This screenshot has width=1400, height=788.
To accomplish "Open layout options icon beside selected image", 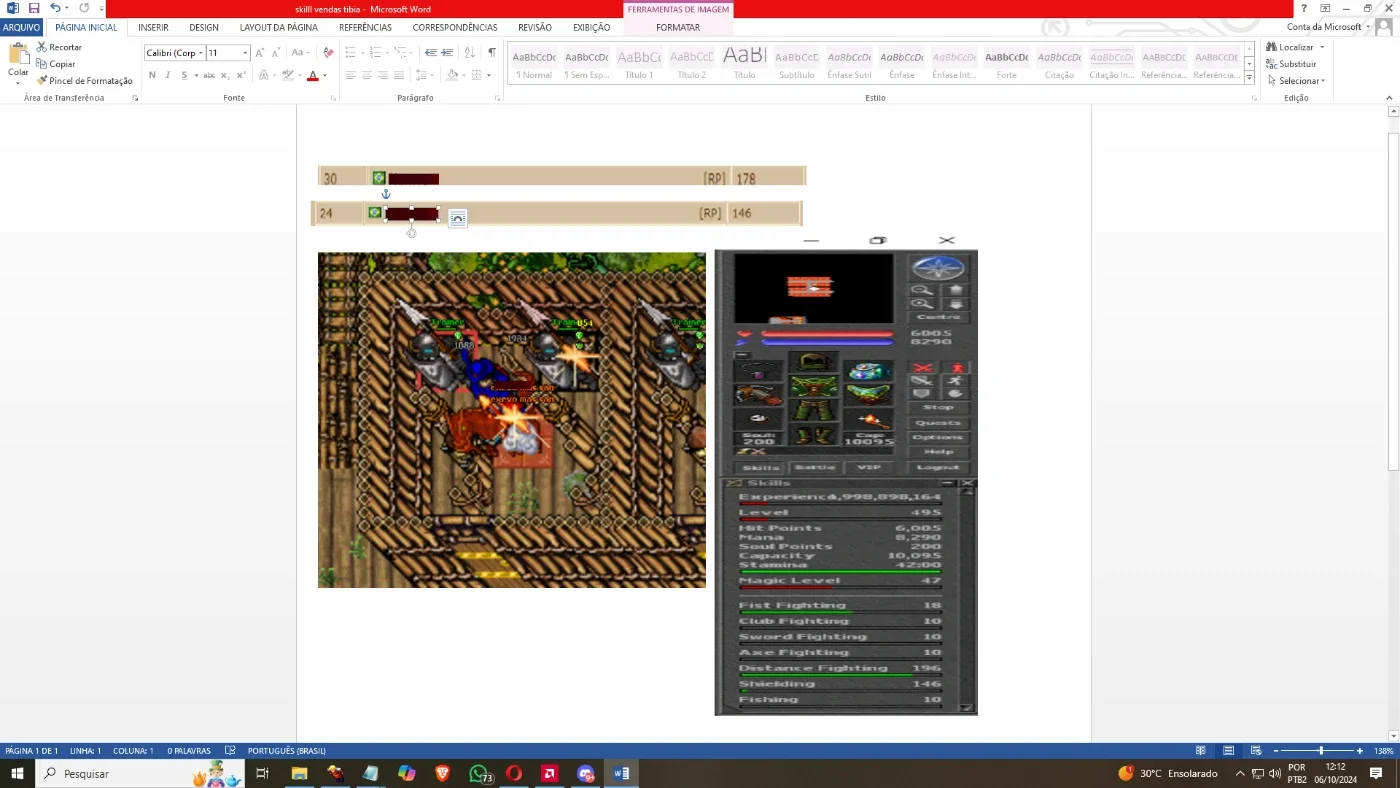I will 457,218.
